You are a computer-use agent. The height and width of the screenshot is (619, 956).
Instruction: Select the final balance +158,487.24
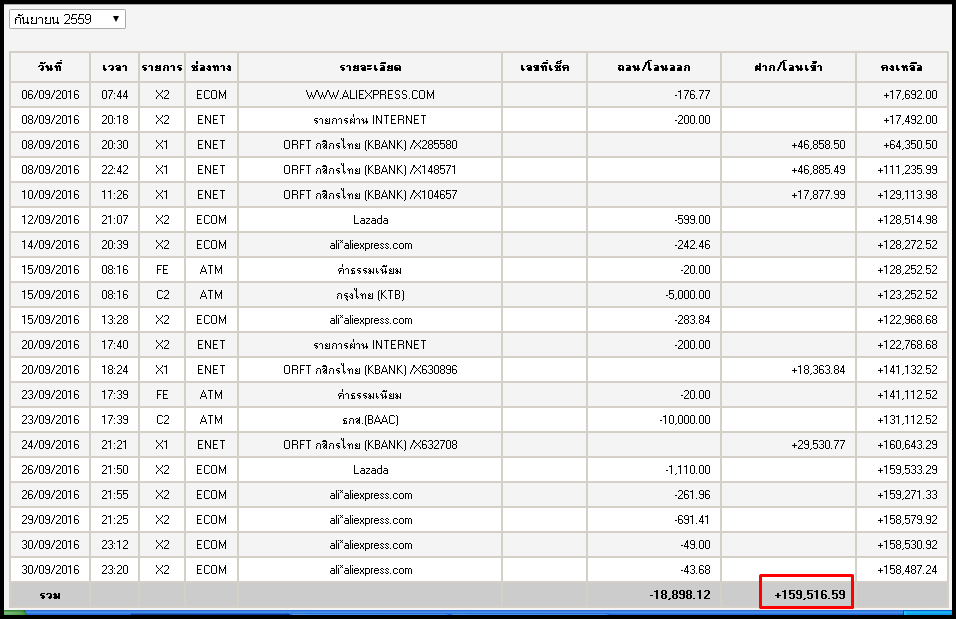coord(907,570)
